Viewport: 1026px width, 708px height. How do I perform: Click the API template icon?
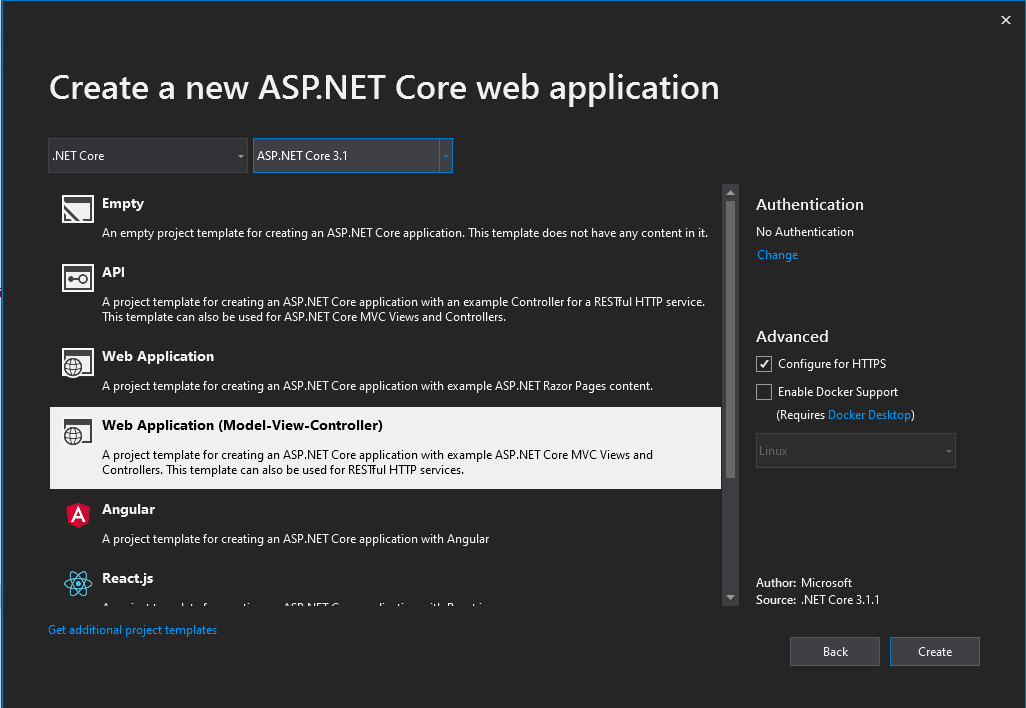[x=78, y=278]
